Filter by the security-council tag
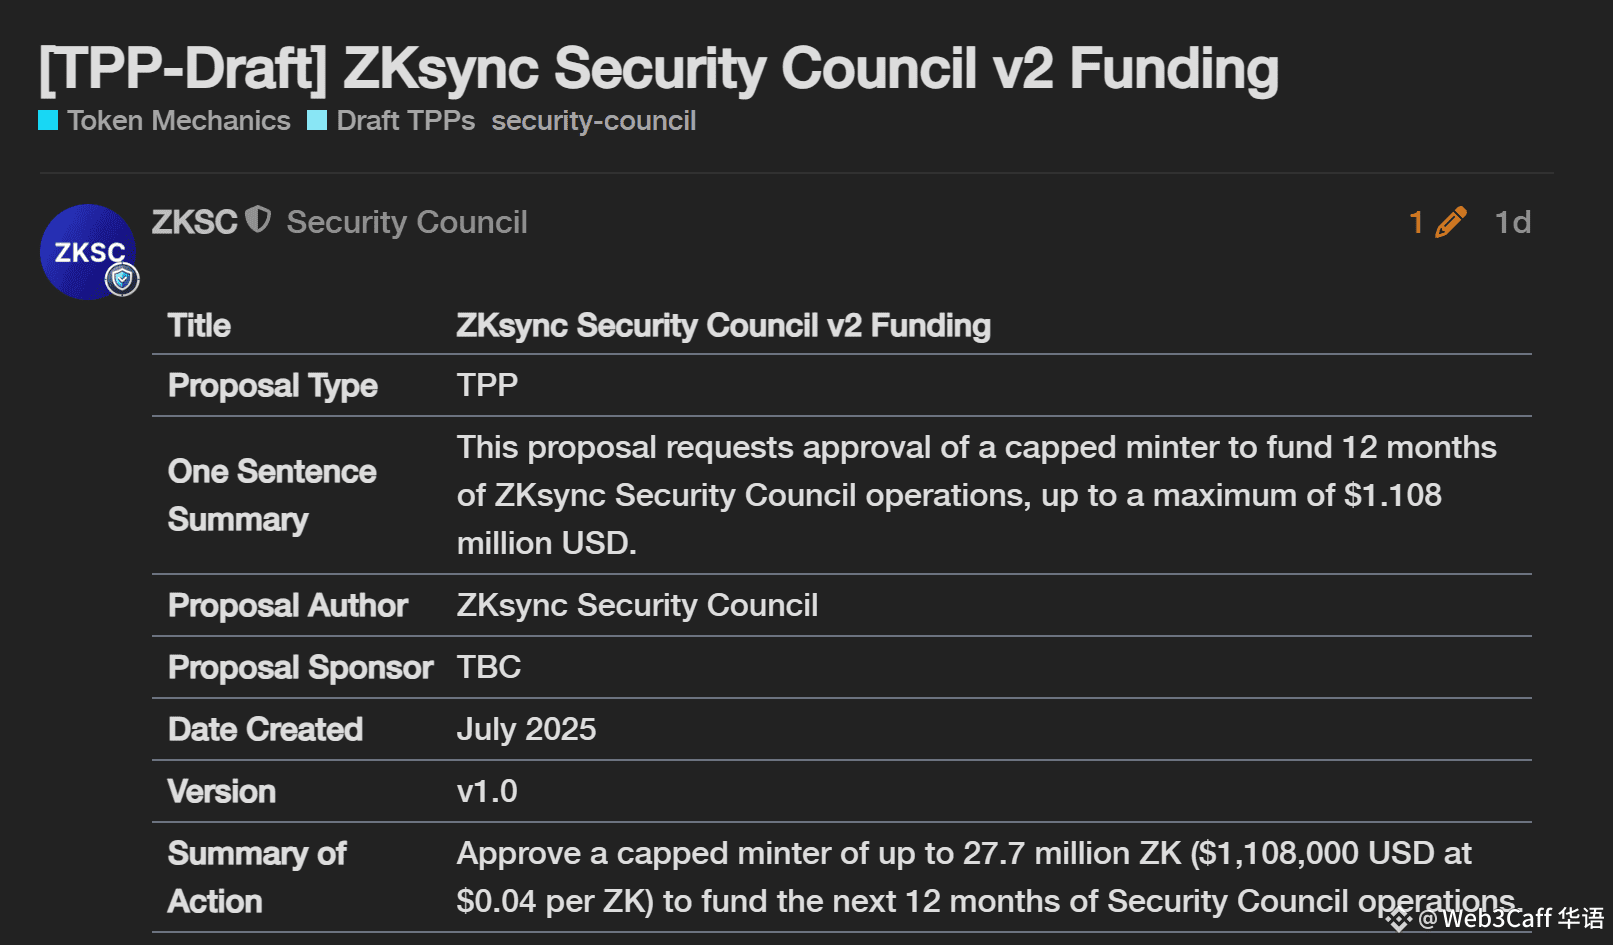Viewport: 1613px width, 945px height. tap(594, 121)
